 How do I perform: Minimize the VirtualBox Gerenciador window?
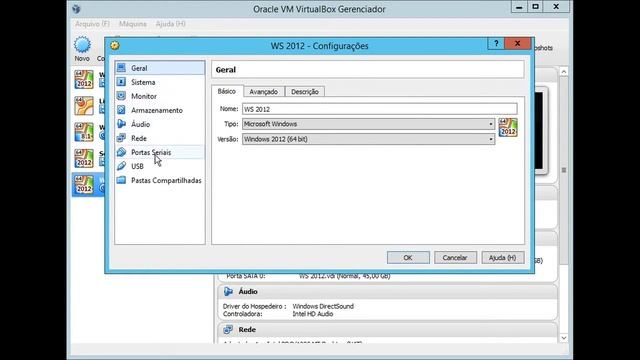(519, 7)
